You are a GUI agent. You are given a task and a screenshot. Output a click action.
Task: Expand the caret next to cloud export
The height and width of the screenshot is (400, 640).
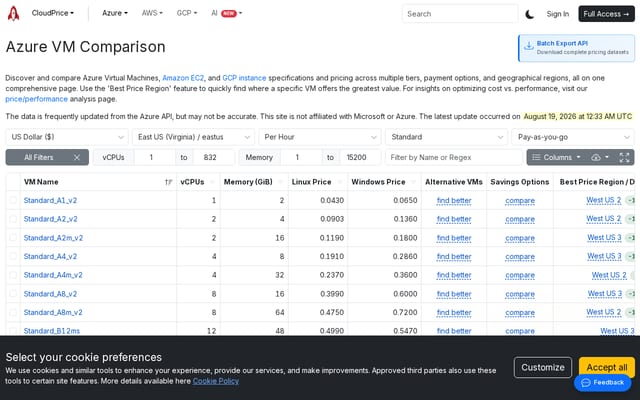click(607, 157)
